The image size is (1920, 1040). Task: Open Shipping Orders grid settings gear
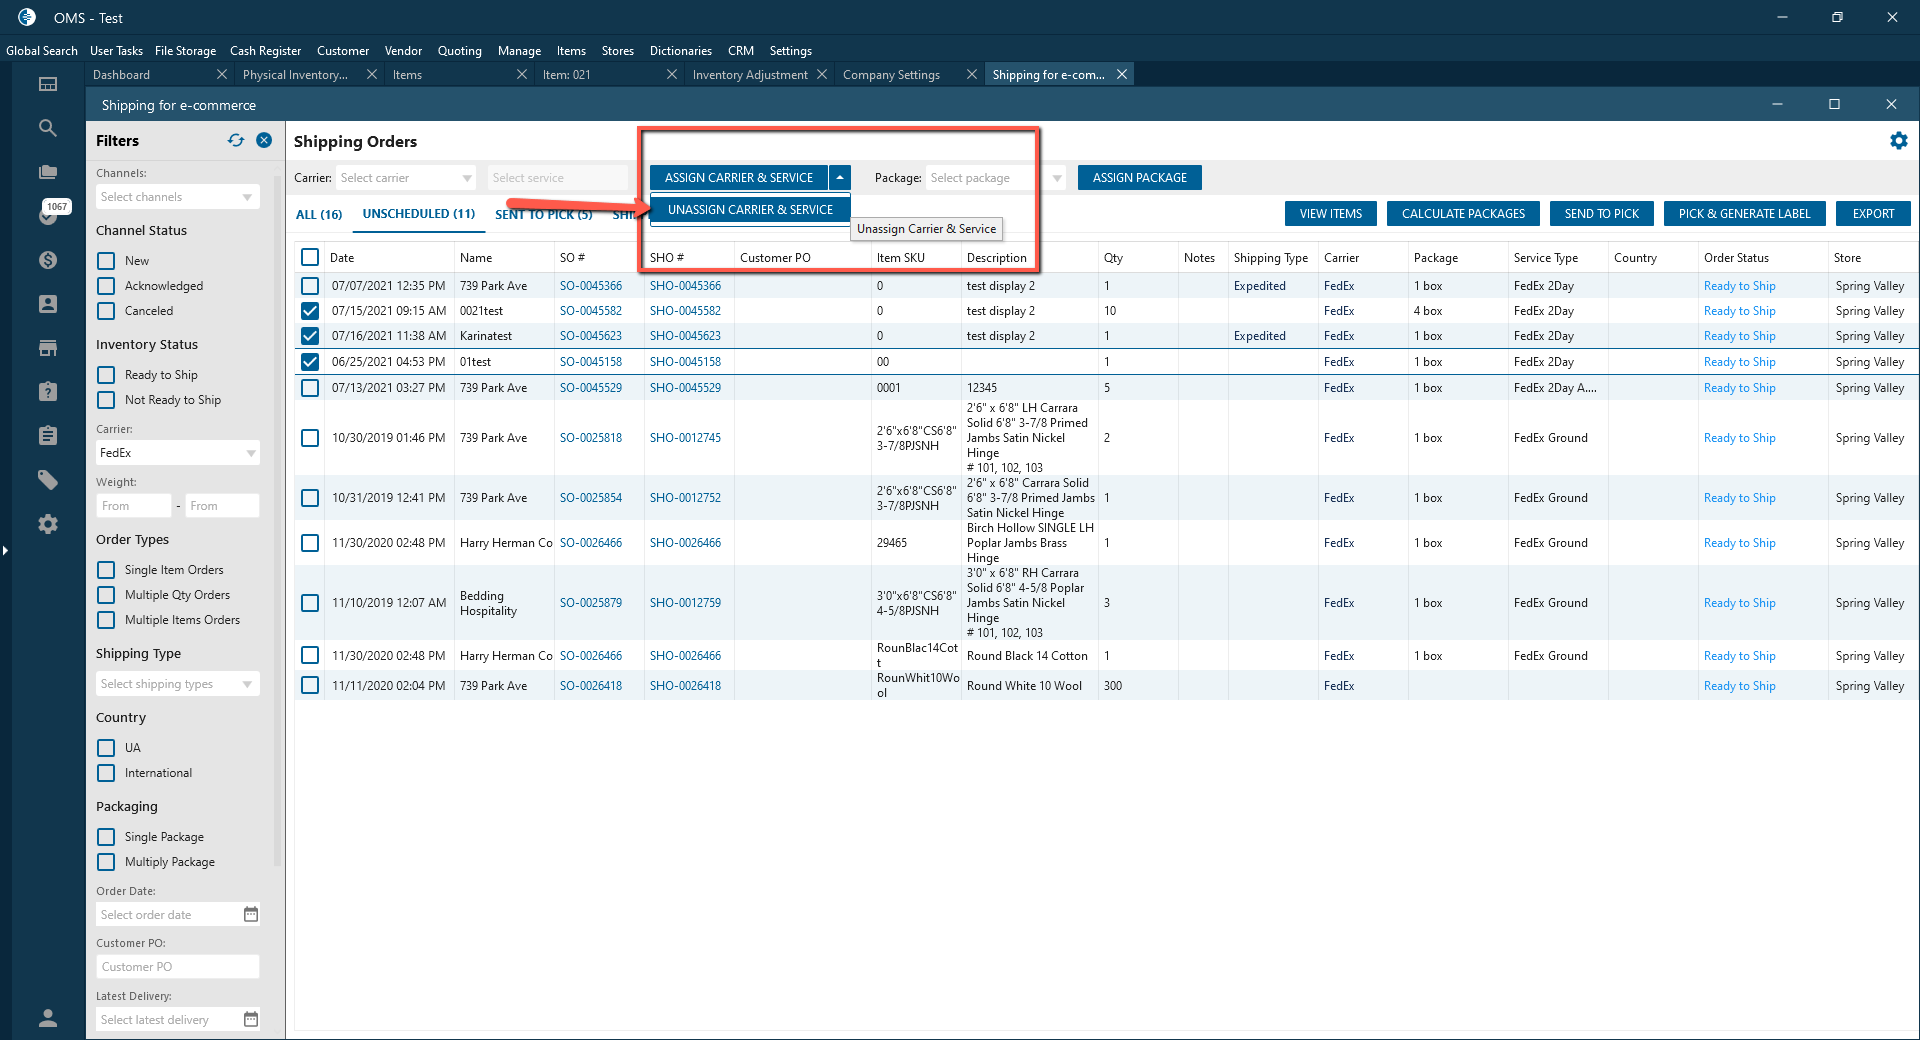click(x=1899, y=141)
